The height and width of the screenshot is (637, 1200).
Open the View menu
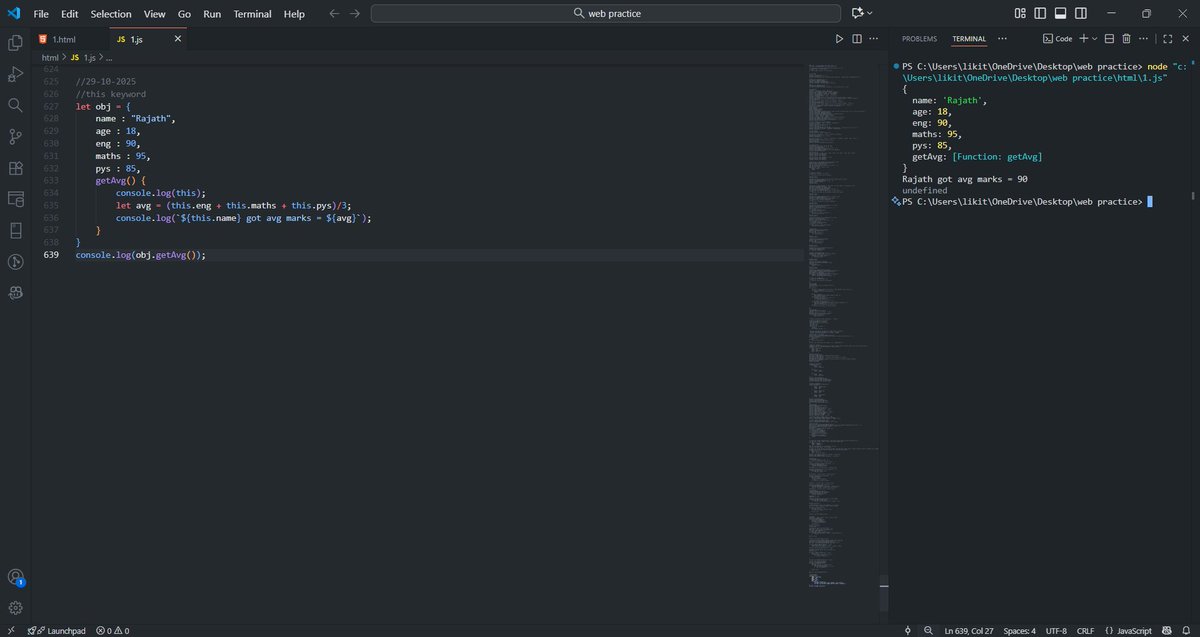154,14
